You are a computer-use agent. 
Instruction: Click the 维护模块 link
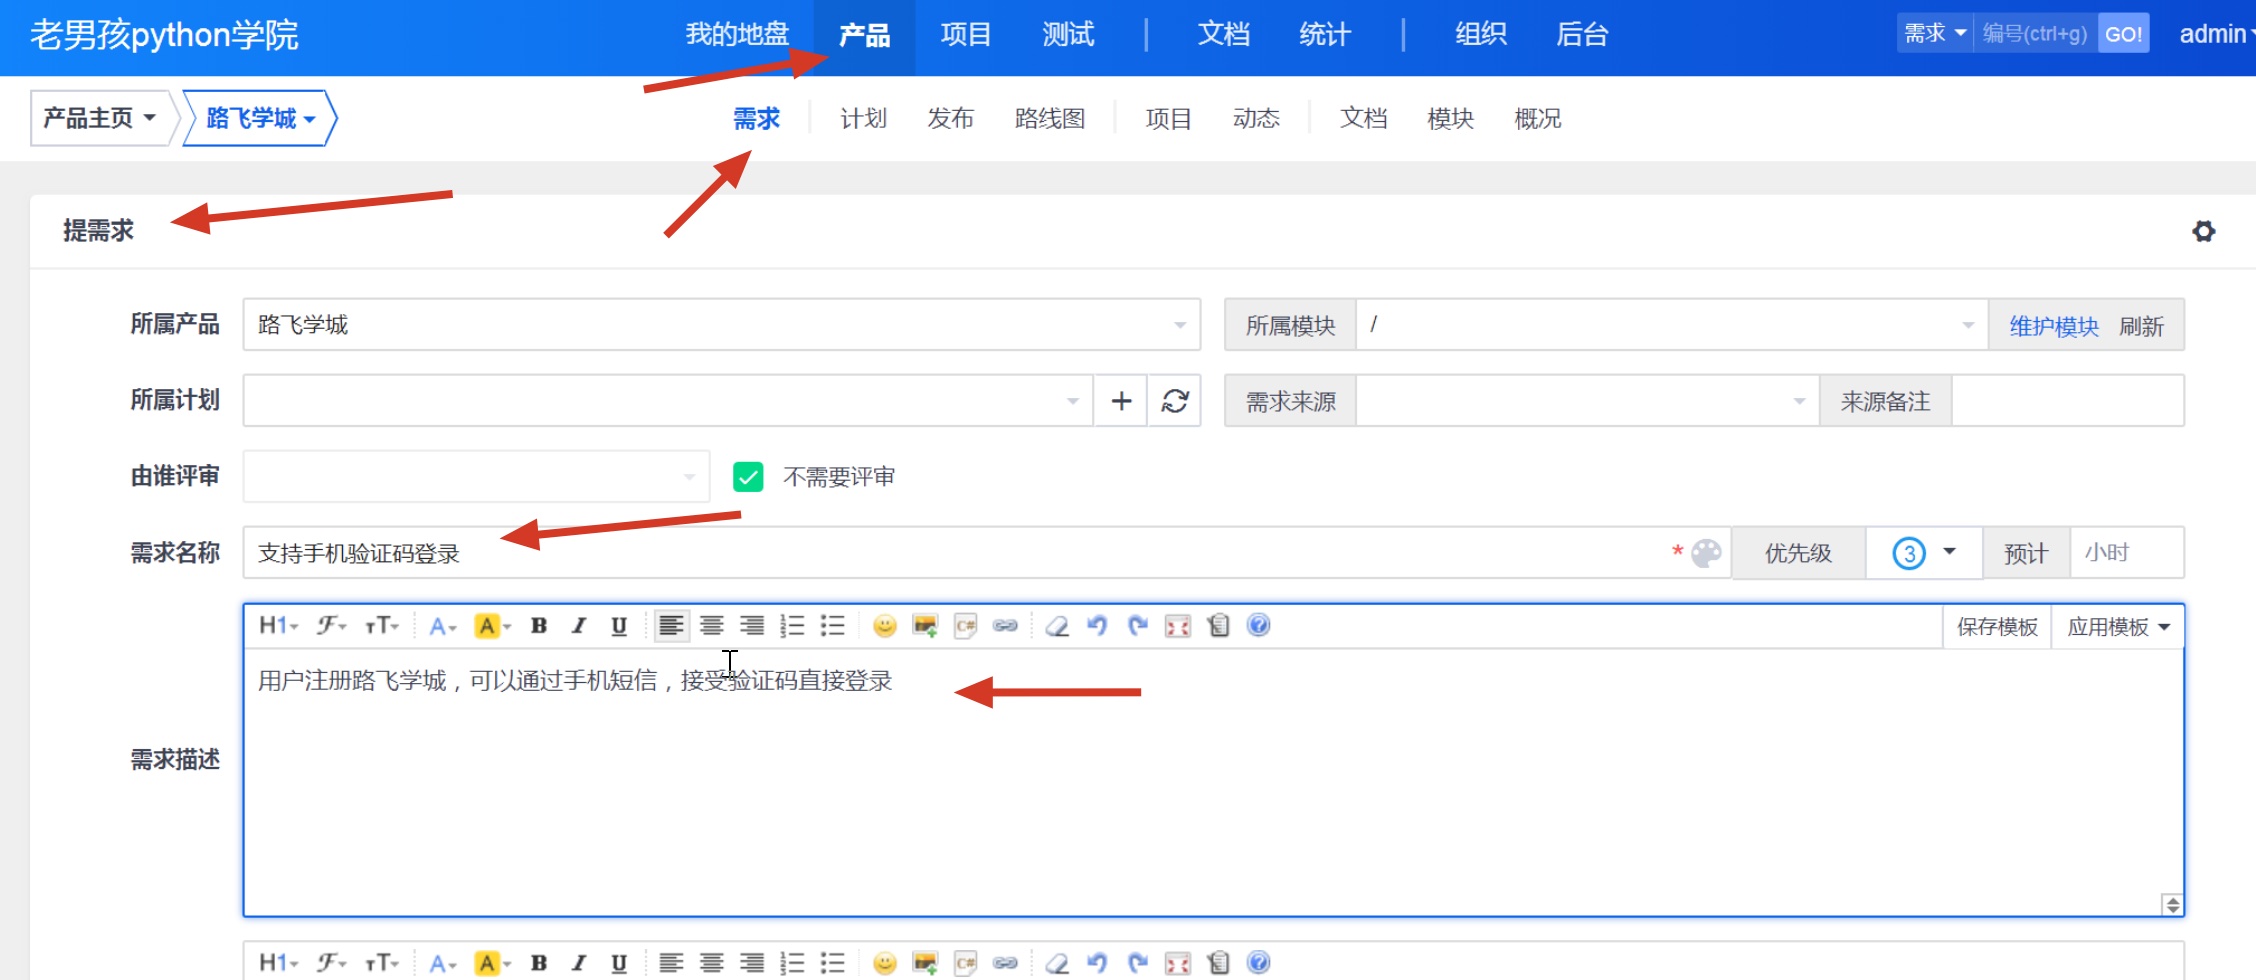(2053, 326)
